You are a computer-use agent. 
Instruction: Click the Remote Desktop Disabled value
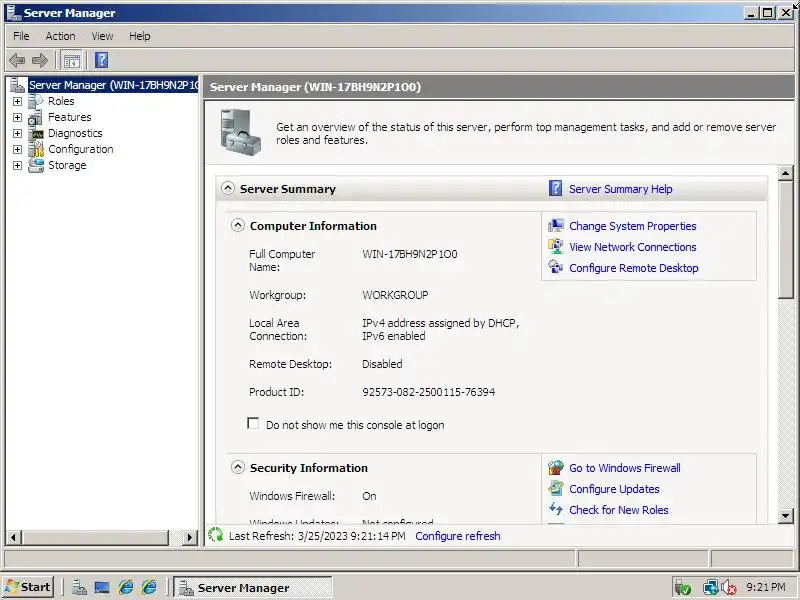[x=382, y=364]
